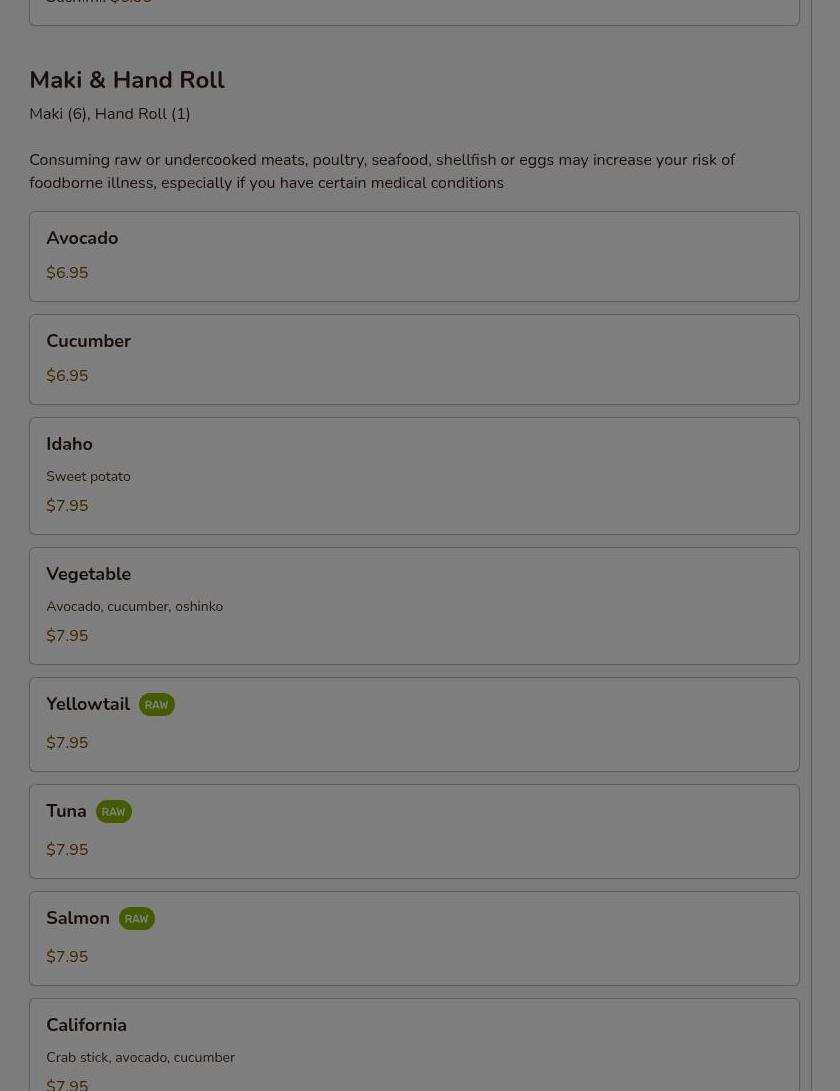Click the RAW badge beside Tuna
Screen dimensions: 840x1091
click(113, 812)
